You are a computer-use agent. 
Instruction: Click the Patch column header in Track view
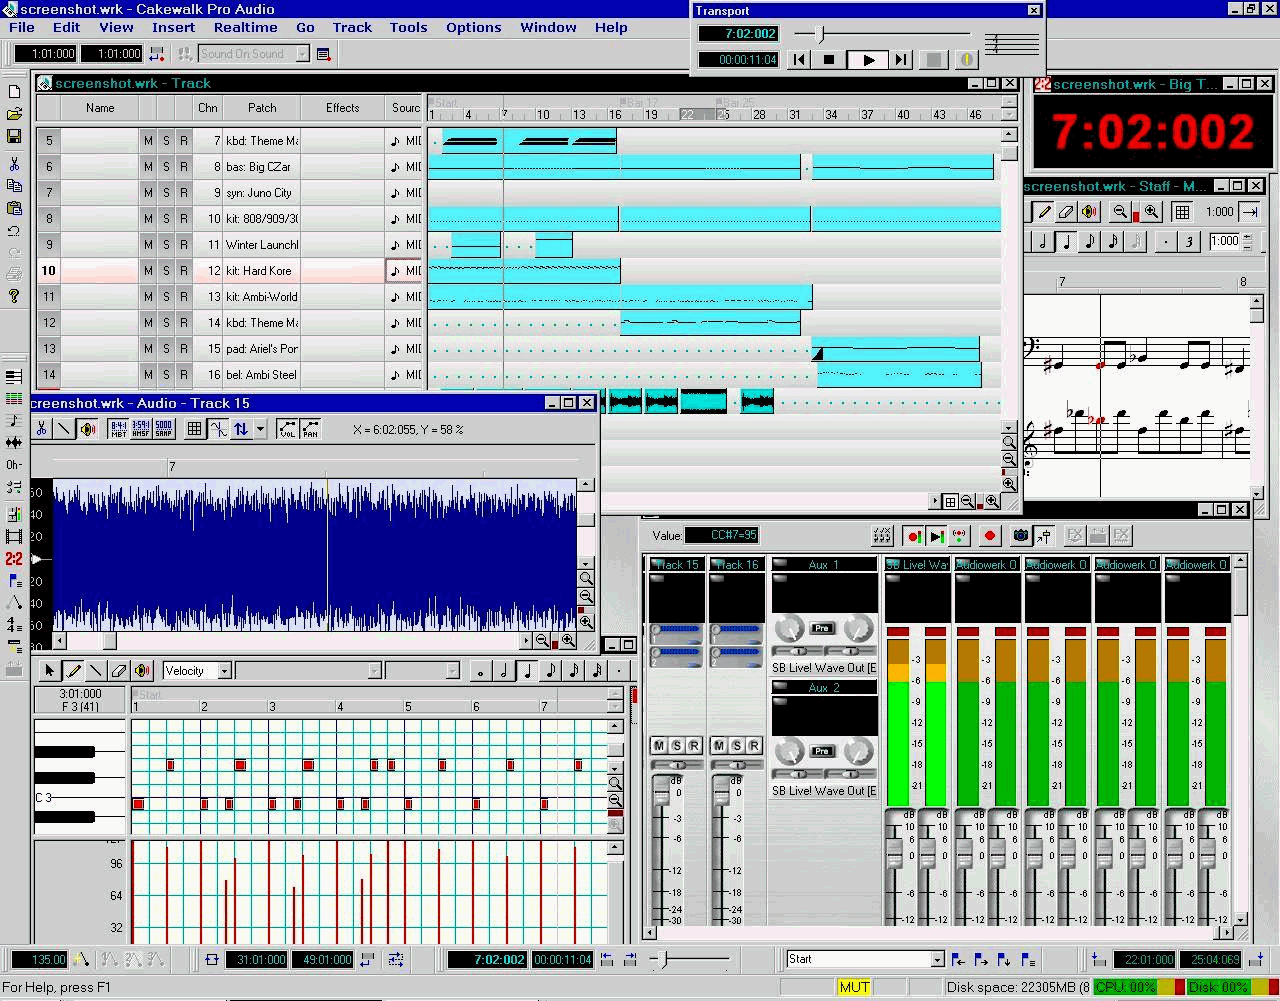(x=262, y=108)
